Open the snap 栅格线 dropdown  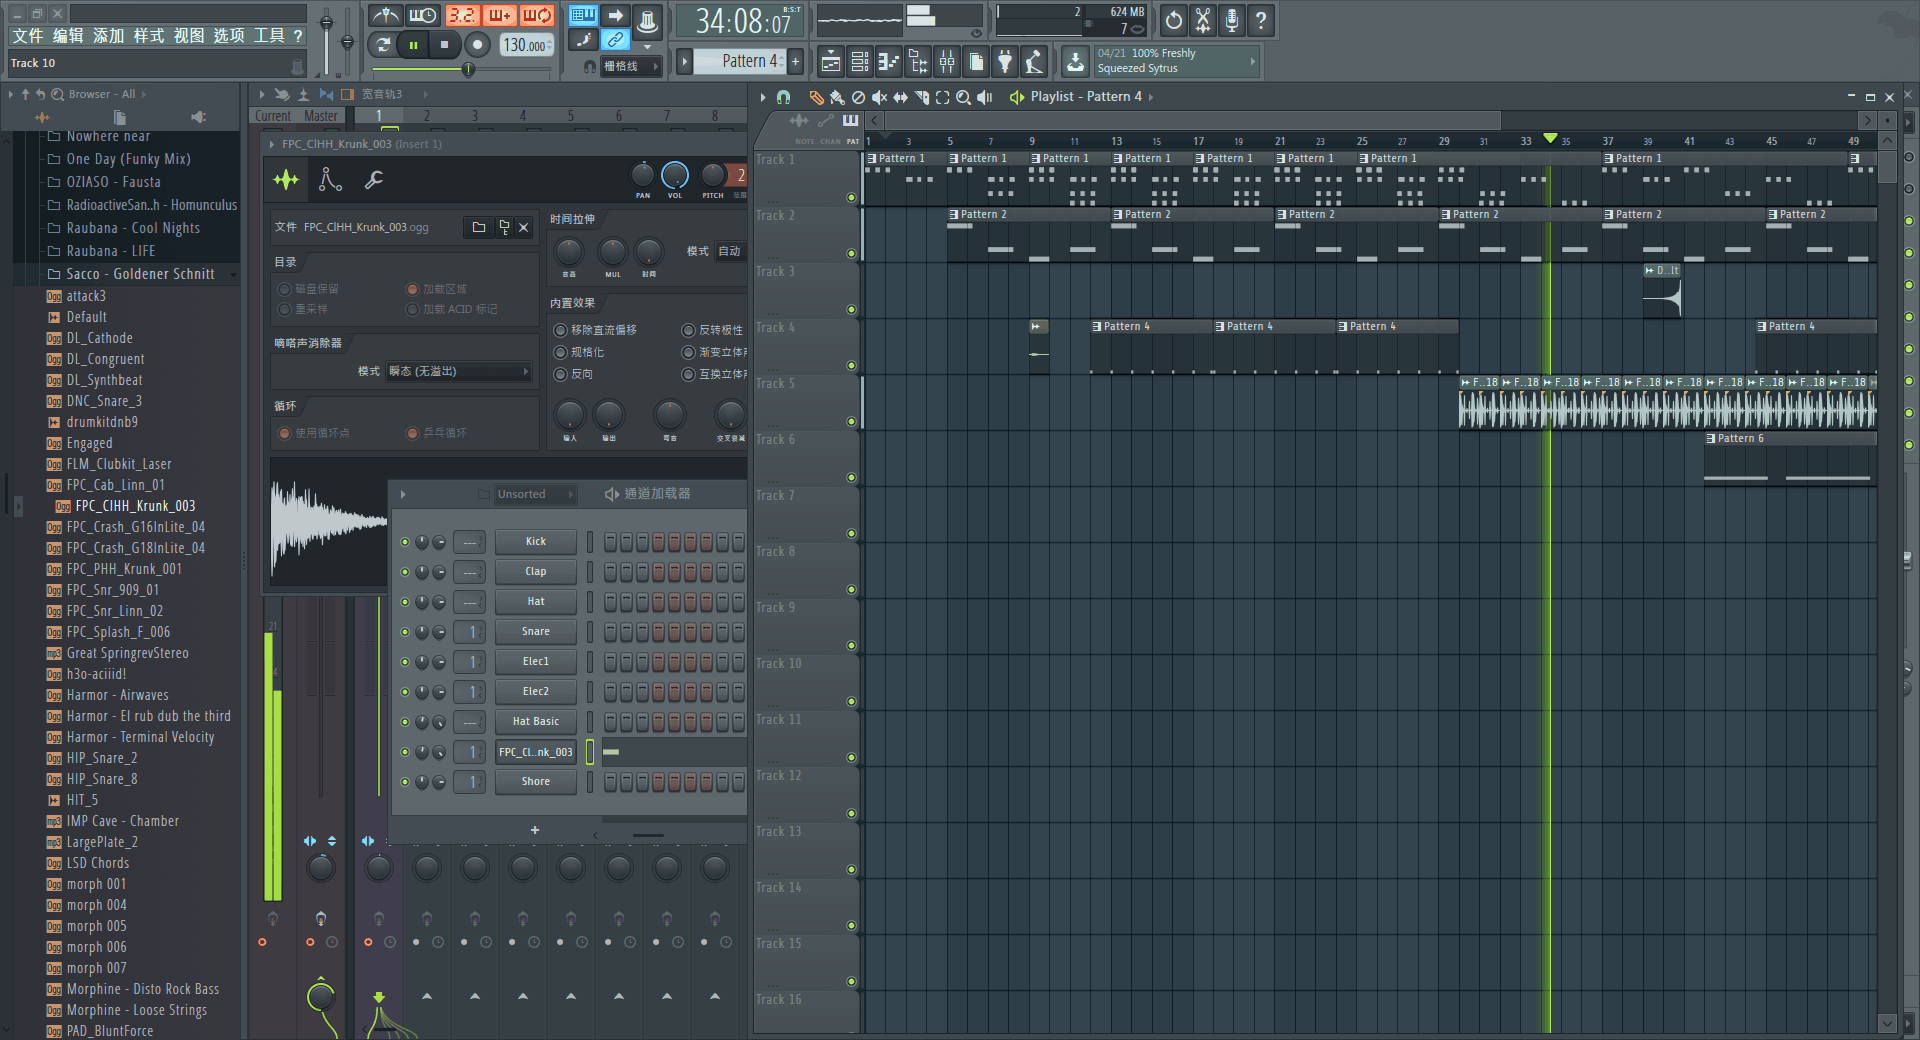pos(631,66)
